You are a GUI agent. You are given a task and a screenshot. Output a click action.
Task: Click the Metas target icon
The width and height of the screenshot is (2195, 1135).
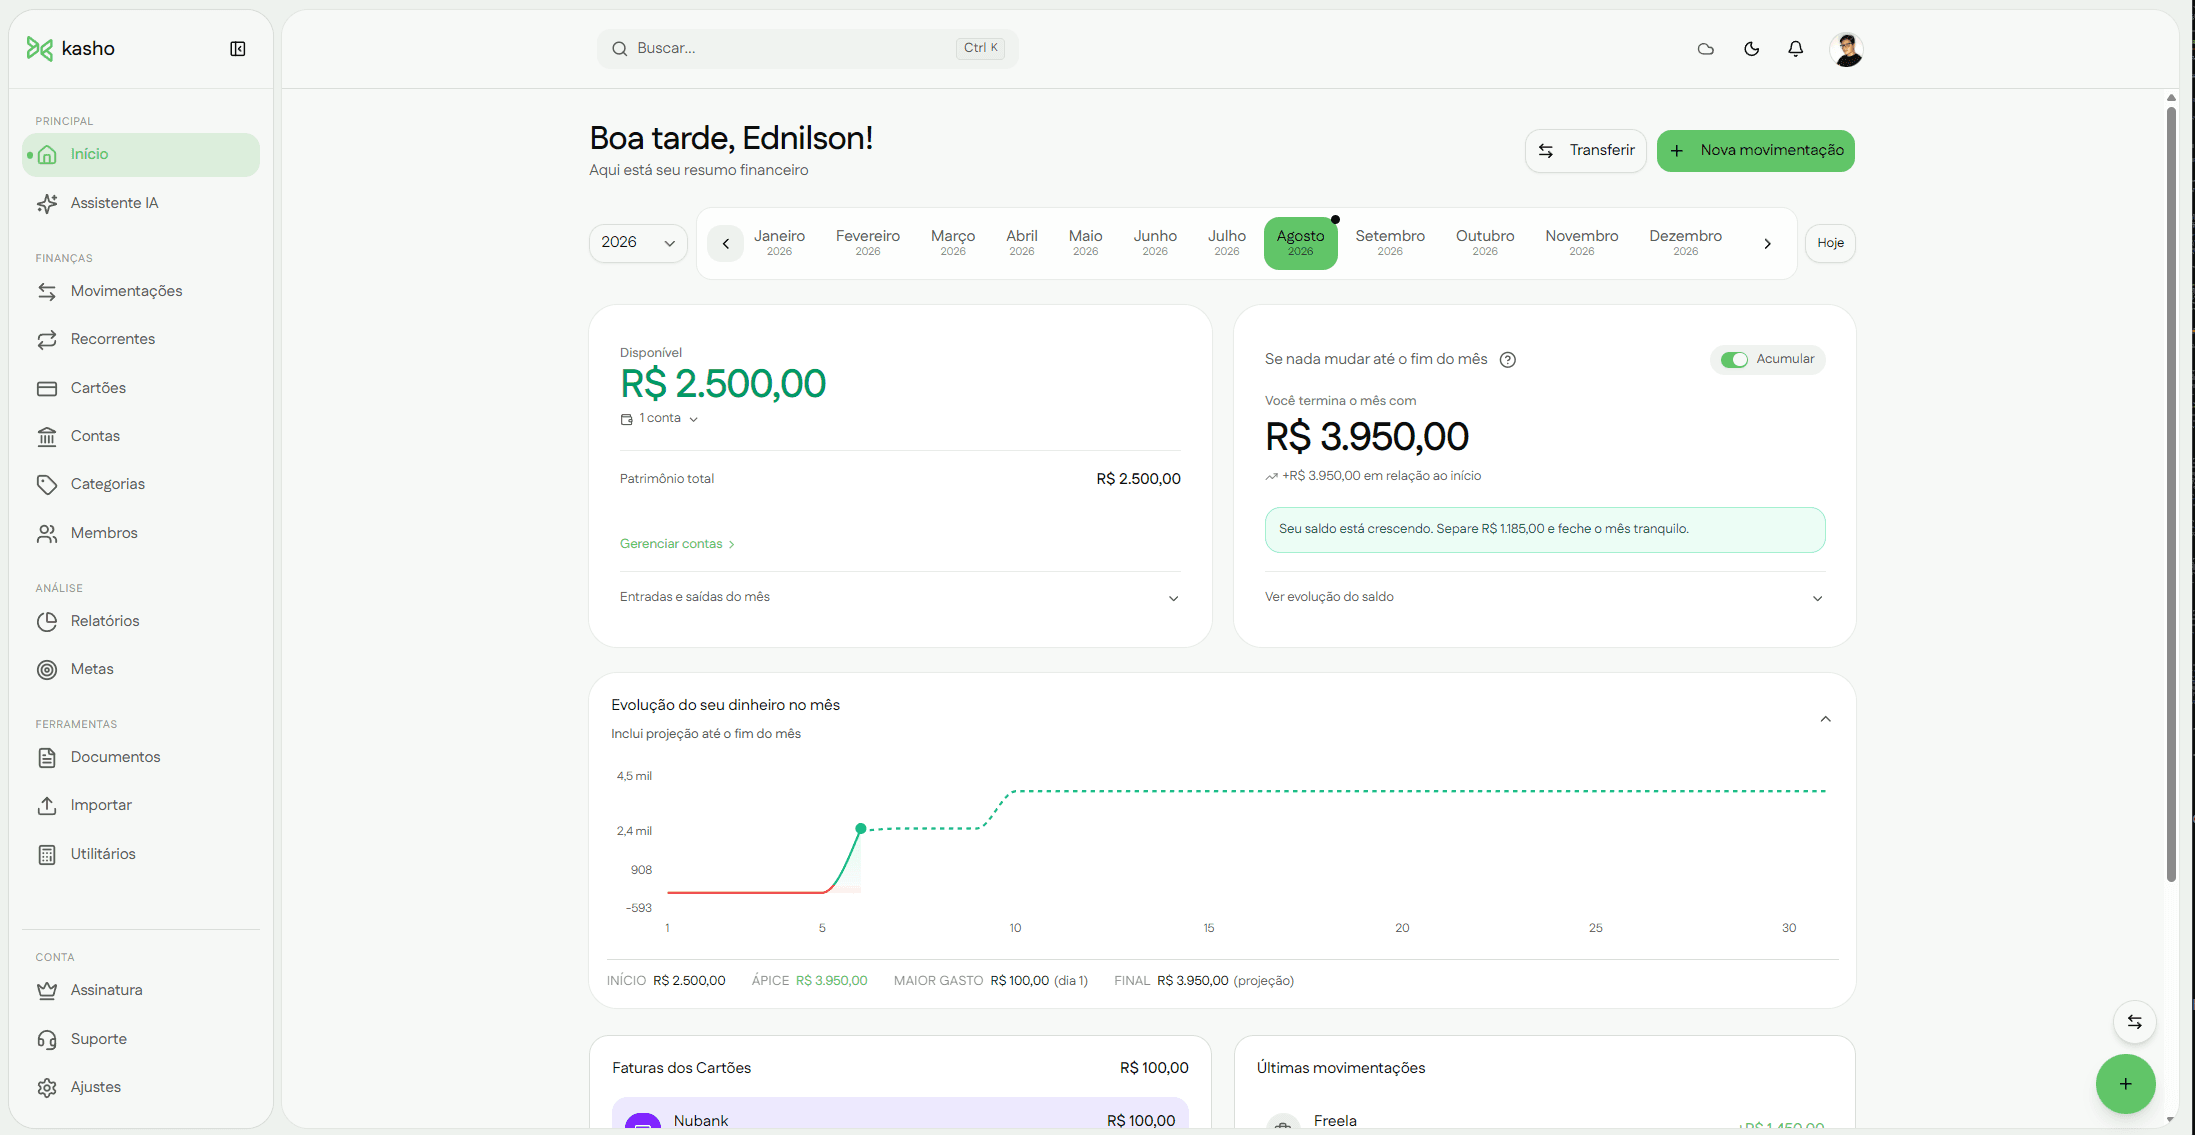pyautogui.click(x=47, y=669)
